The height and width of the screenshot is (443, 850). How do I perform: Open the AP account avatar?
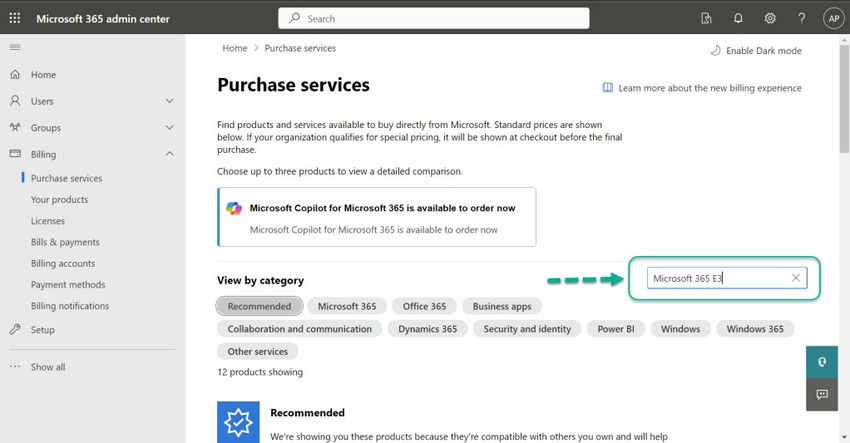(x=834, y=18)
